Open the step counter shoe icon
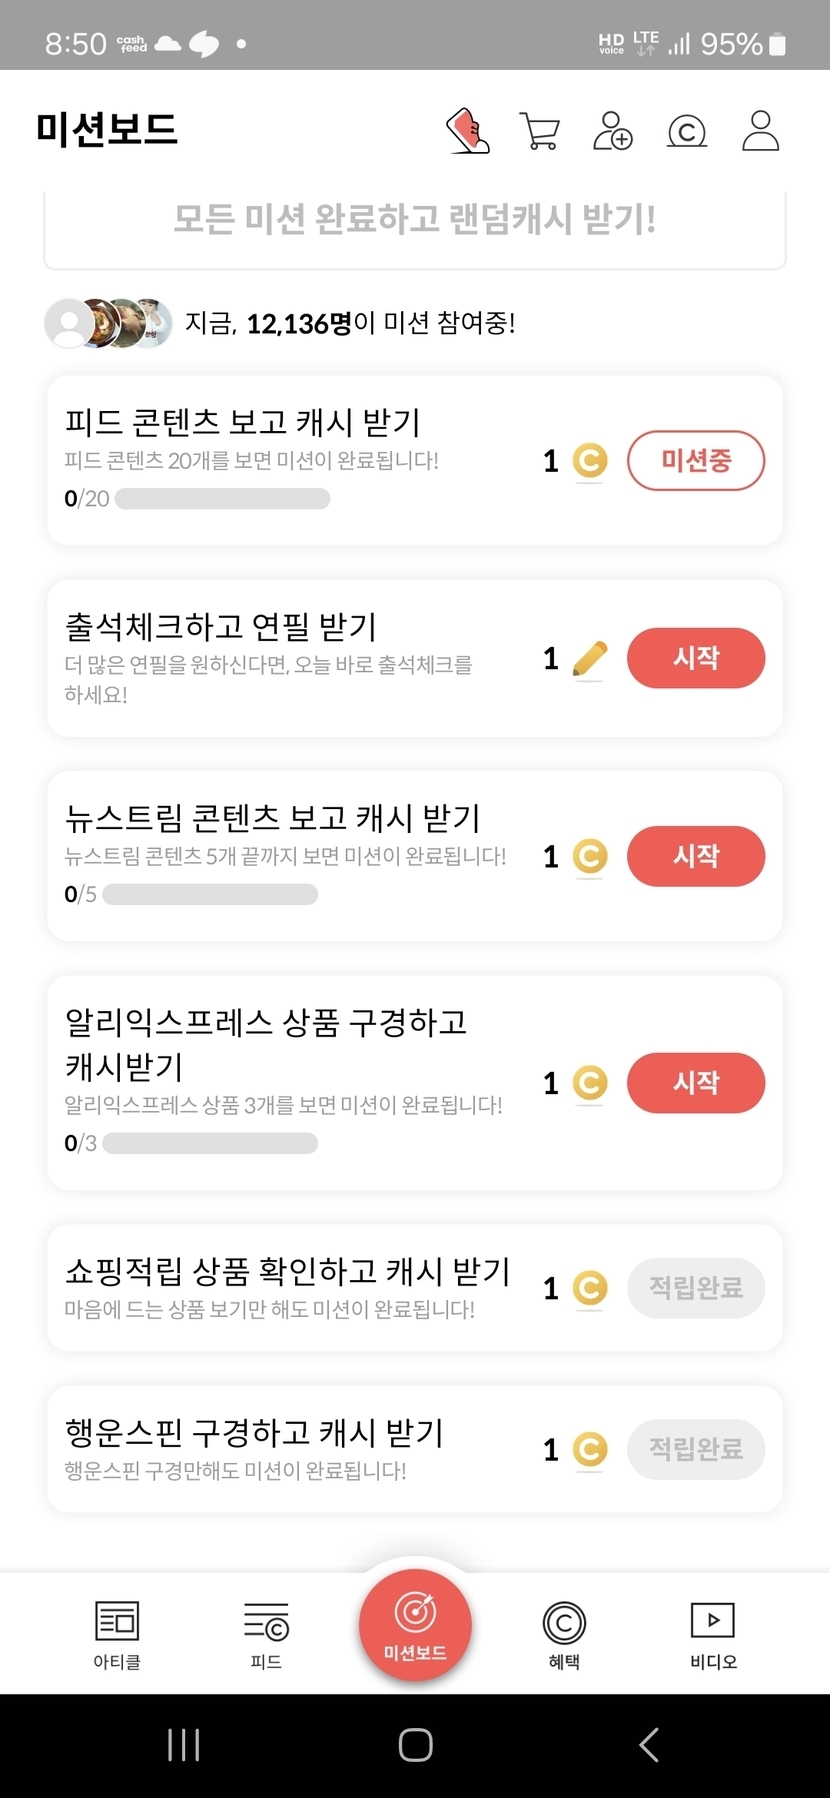Viewport: 830px width, 1798px height. [x=468, y=131]
